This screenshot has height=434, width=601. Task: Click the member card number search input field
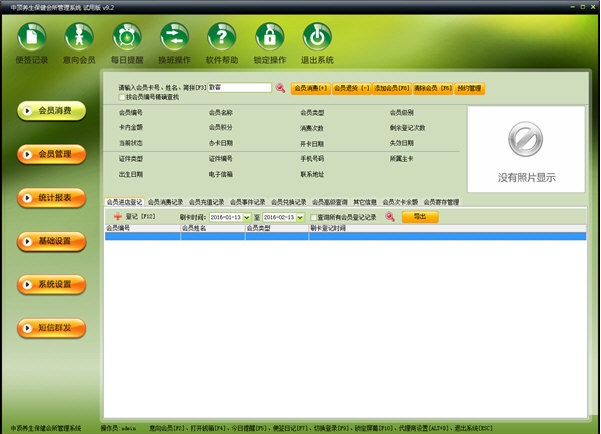240,88
